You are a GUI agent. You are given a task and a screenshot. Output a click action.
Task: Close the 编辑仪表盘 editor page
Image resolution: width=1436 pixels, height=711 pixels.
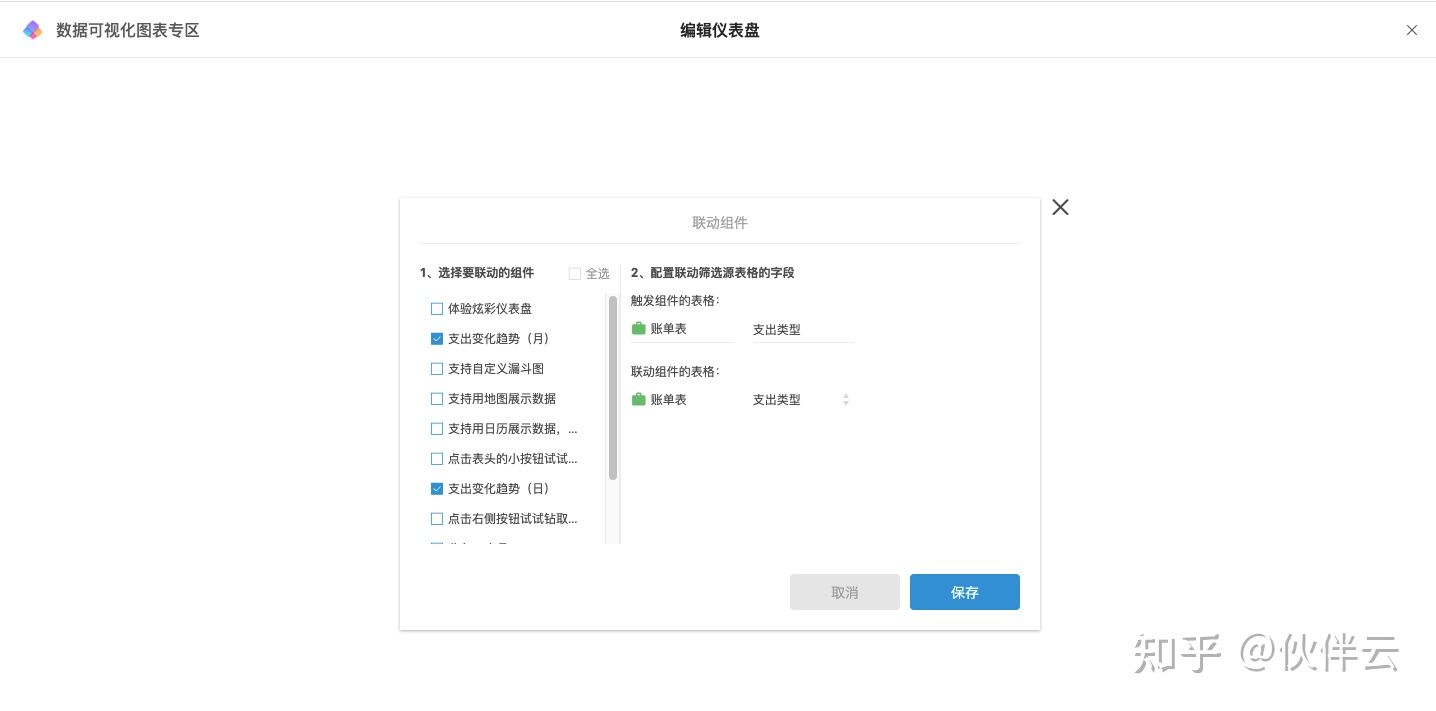pos(1411,30)
